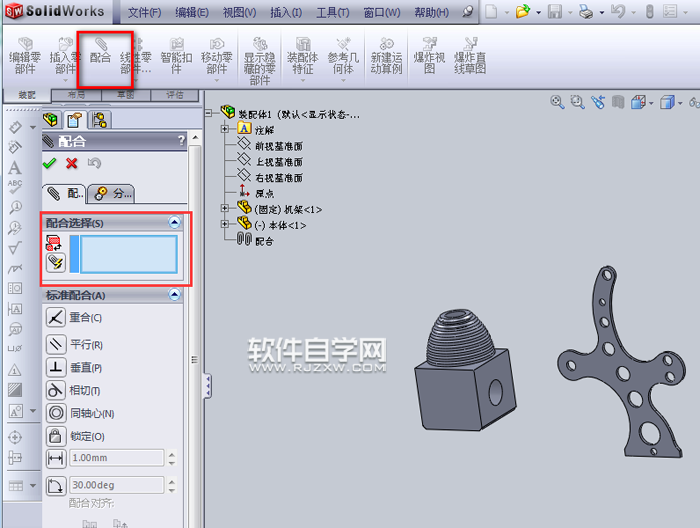Select 重合 coincident mate icon
The height and width of the screenshot is (528, 700).
tap(56, 318)
